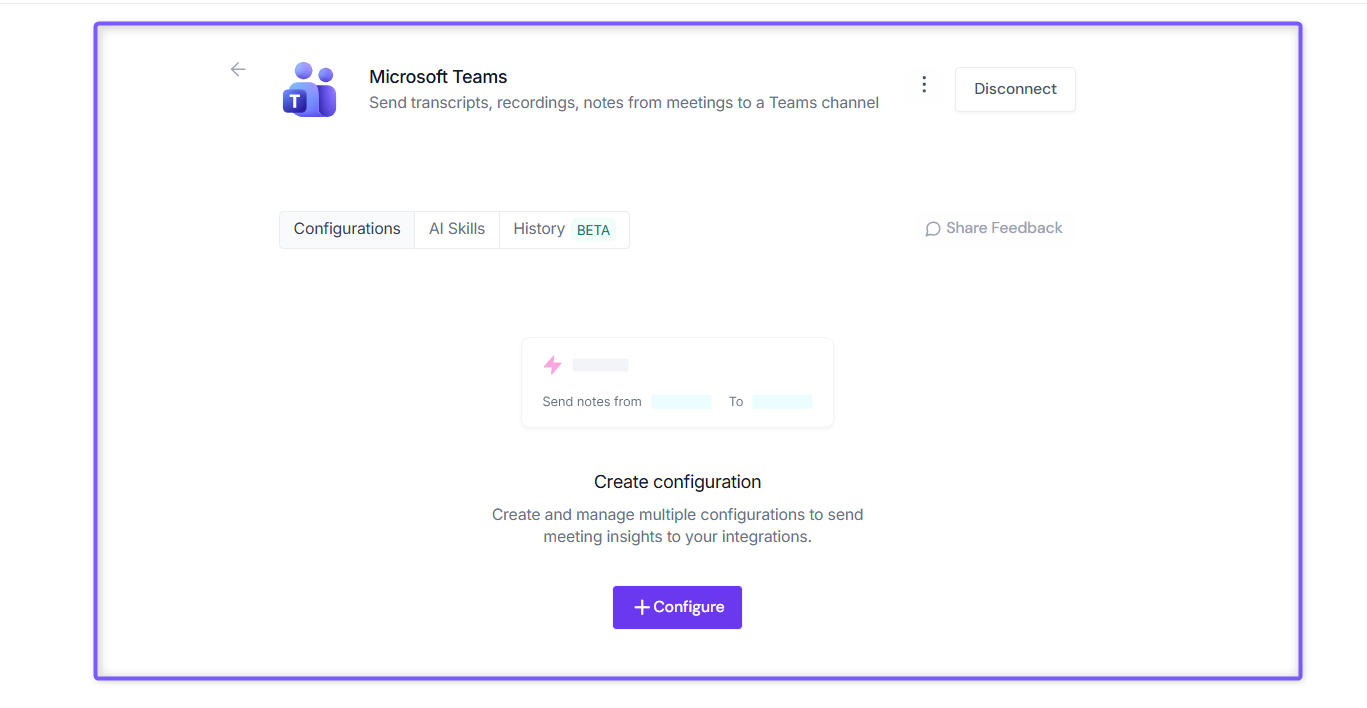The image size is (1367, 708).
Task: Click the Disconnect button
Action: 1015,89
